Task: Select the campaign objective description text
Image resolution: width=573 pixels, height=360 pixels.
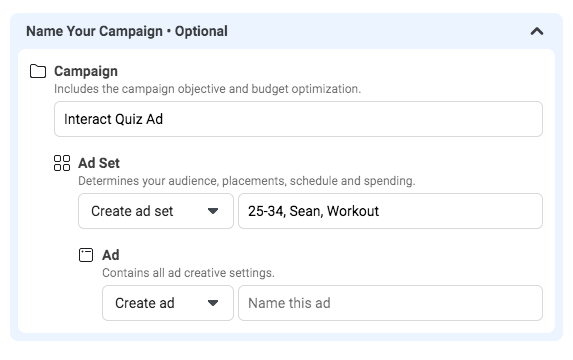Action: click(208, 89)
